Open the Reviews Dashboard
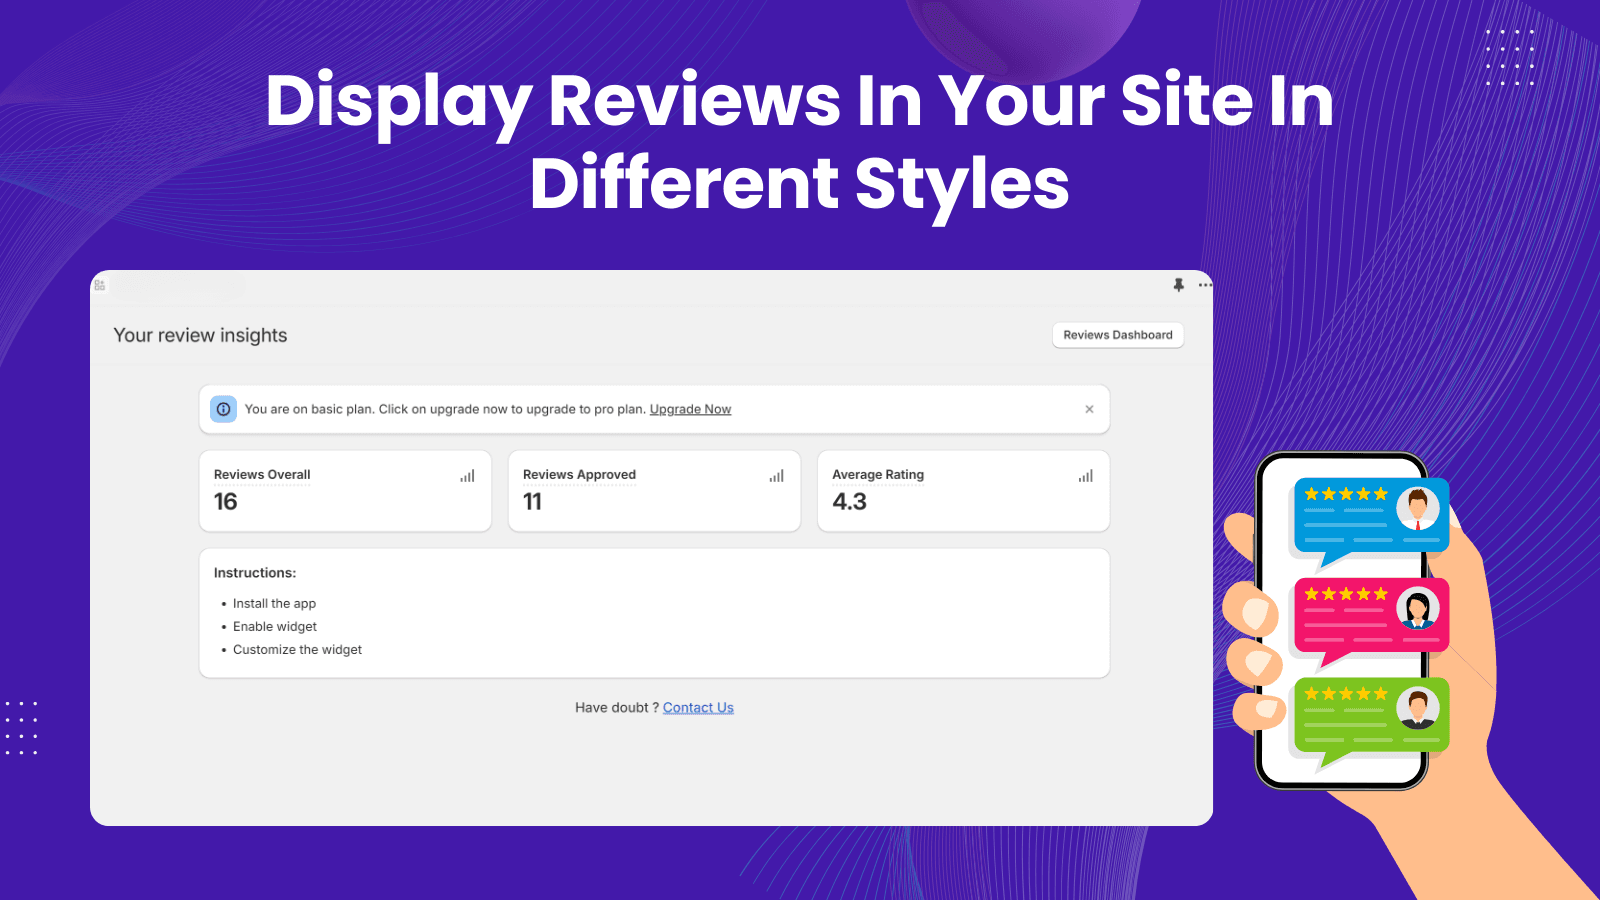Screen dimensions: 1600x900 pyautogui.click(x=1117, y=335)
